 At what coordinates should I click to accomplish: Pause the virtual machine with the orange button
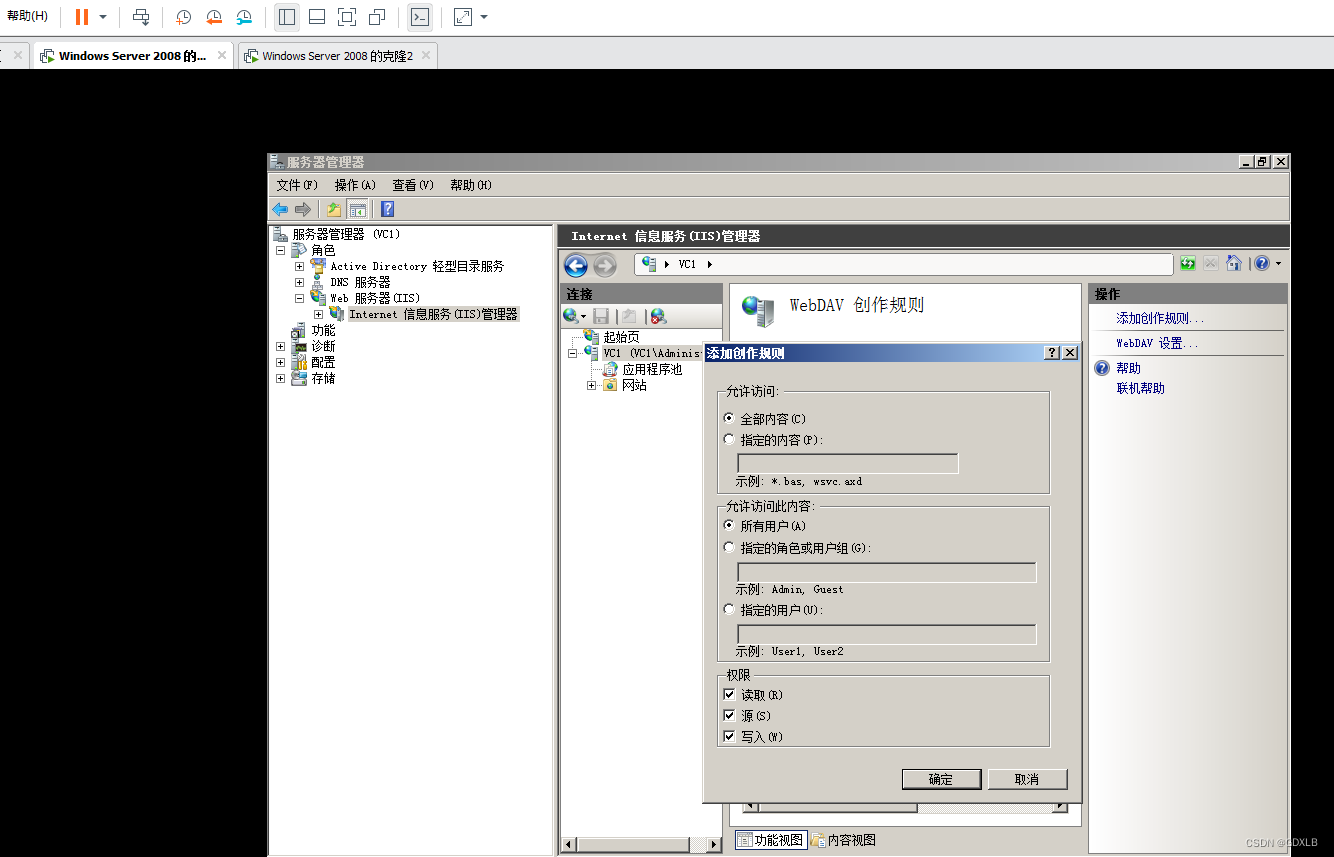[81, 17]
